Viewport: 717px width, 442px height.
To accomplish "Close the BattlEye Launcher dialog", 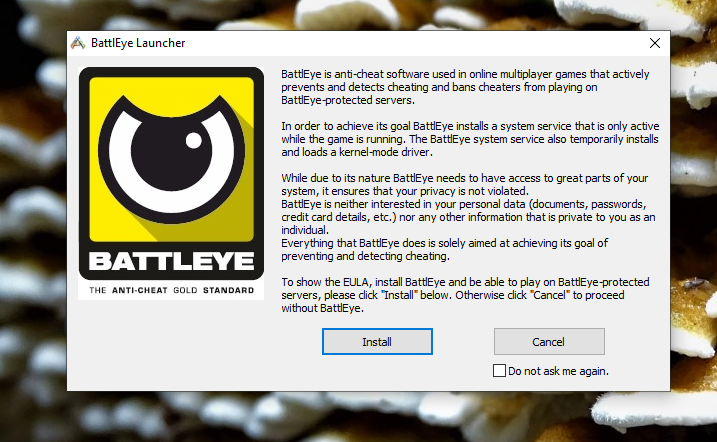I will pyautogui.click(x=655, y=43).
